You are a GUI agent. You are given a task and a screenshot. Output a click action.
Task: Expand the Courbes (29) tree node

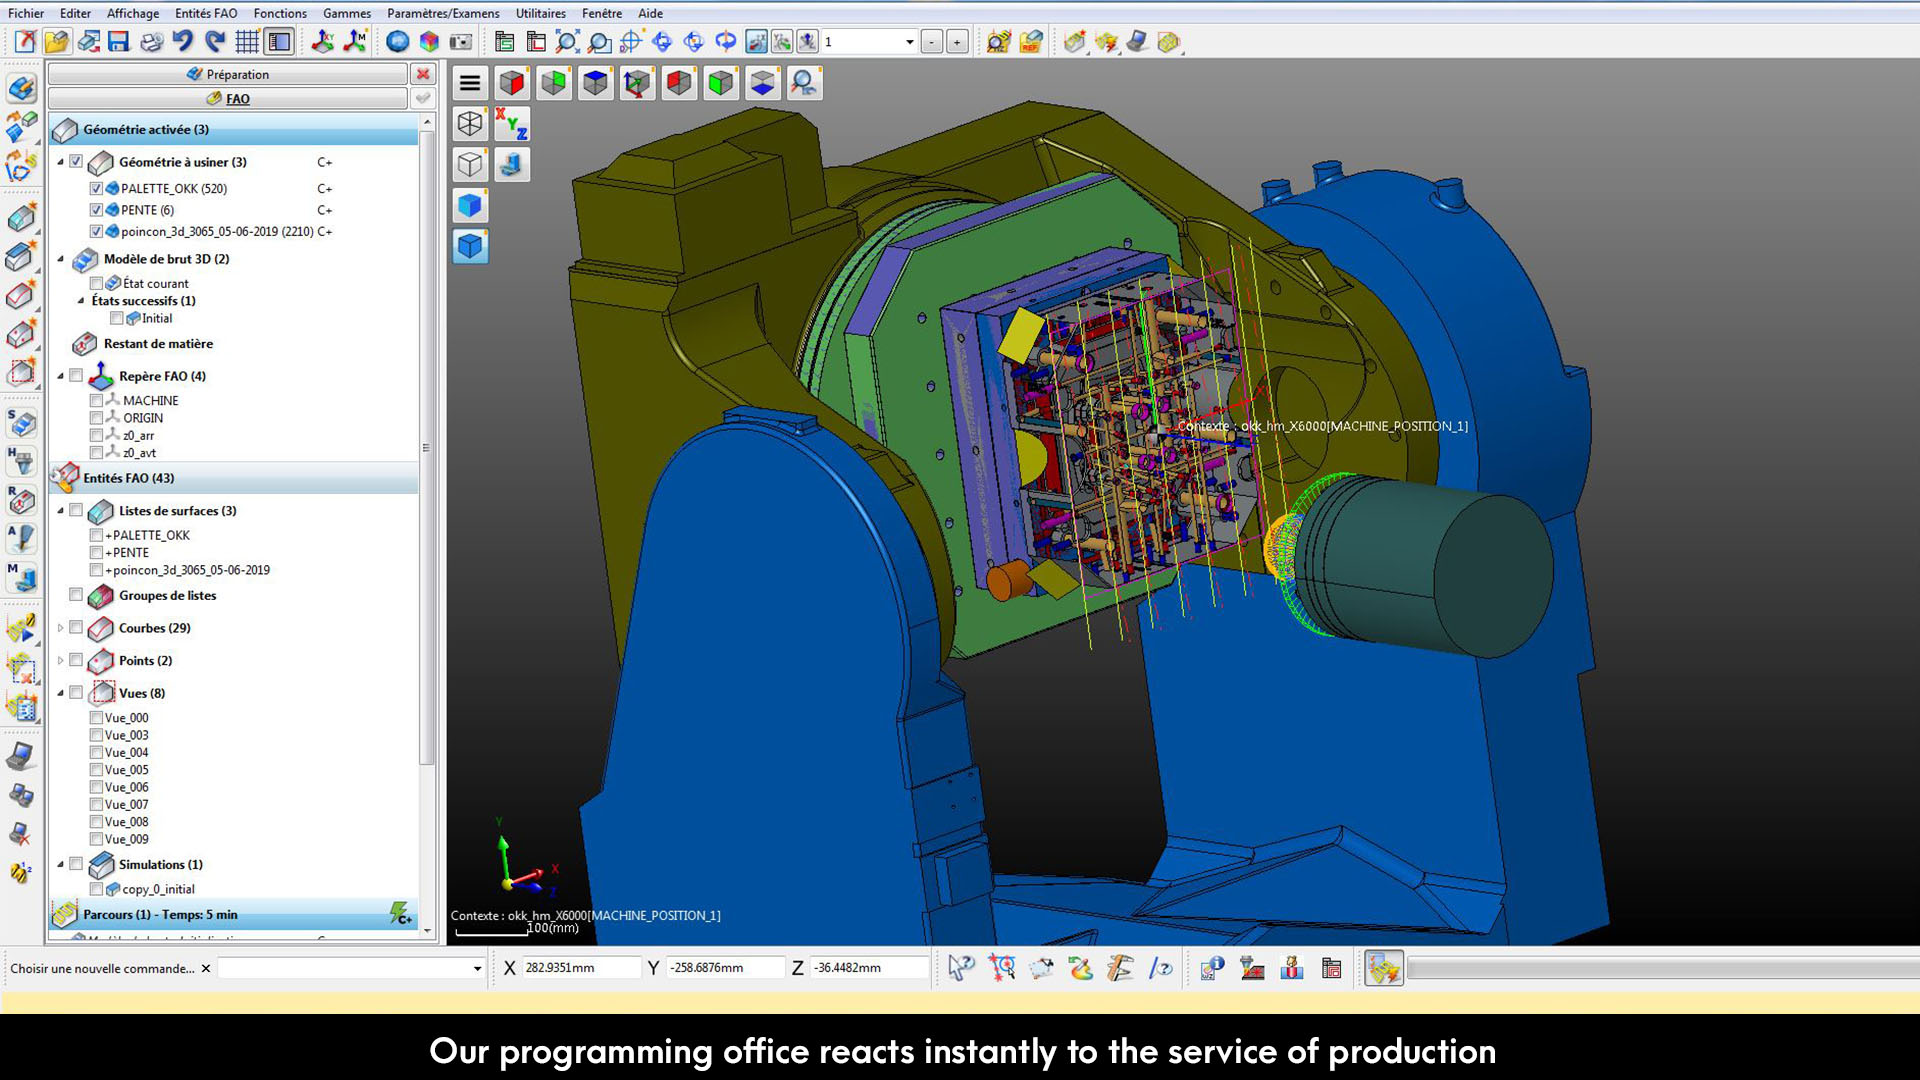coord(60,628)
